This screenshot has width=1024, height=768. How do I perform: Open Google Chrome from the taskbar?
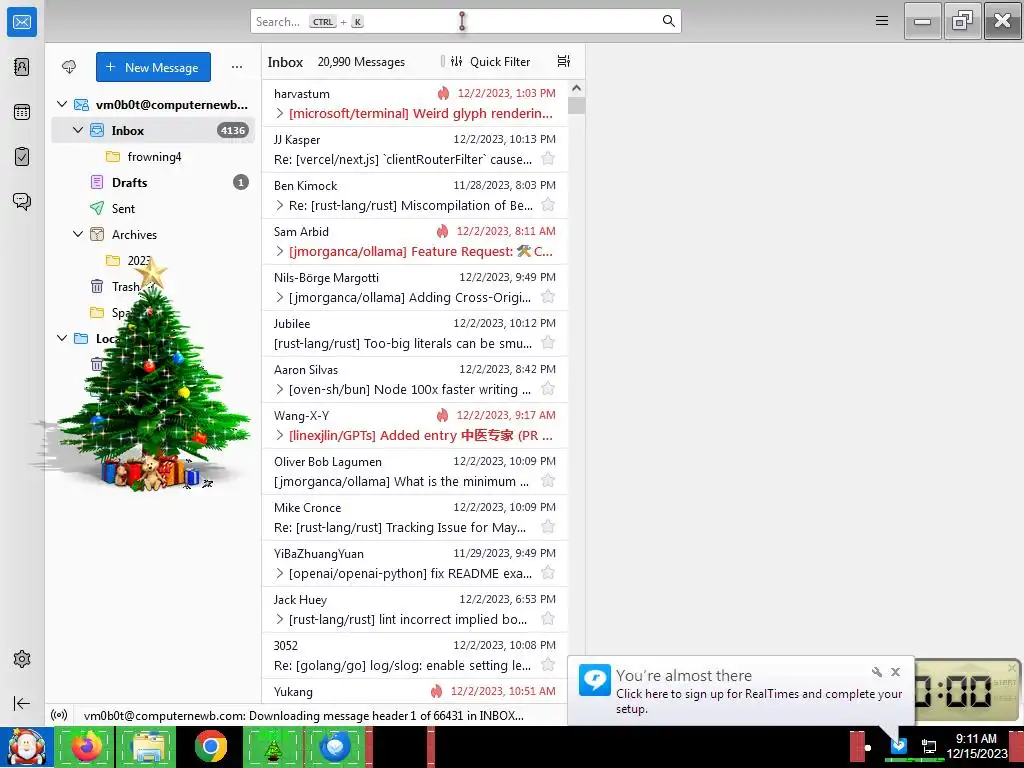pos(211,746)
